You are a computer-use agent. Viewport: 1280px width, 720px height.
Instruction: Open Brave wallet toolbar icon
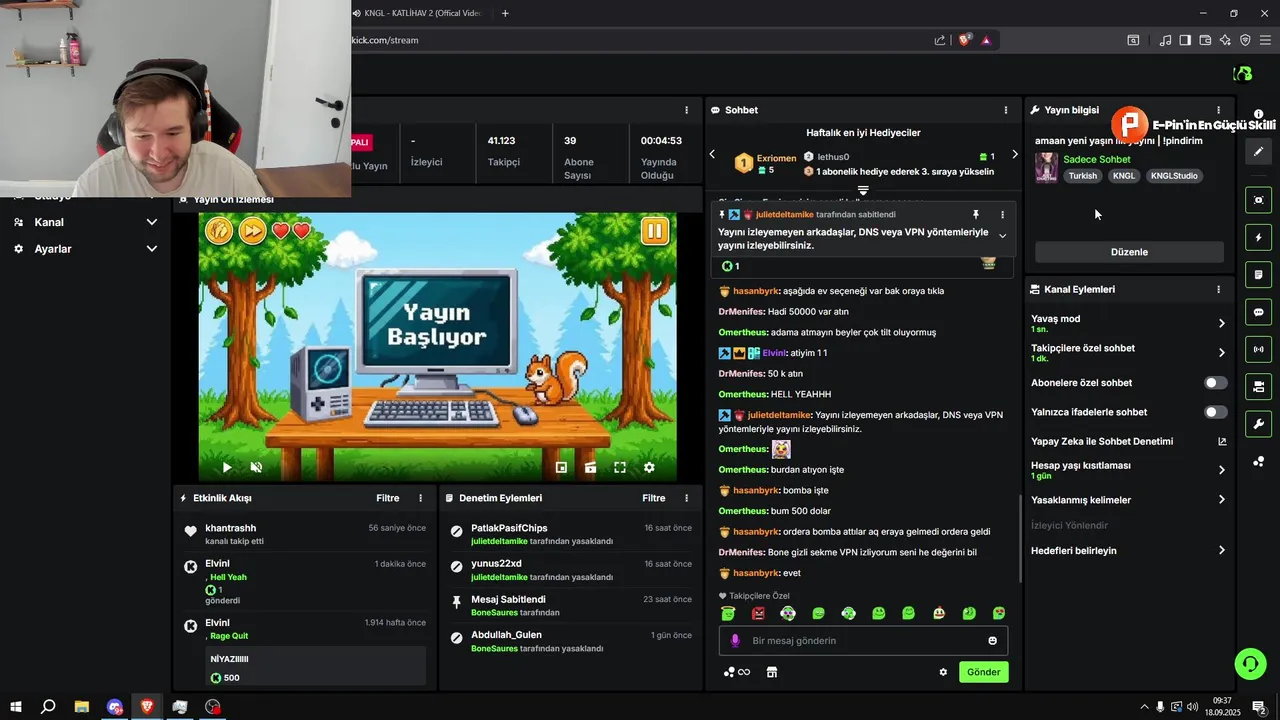click(x=1205, y=40)
